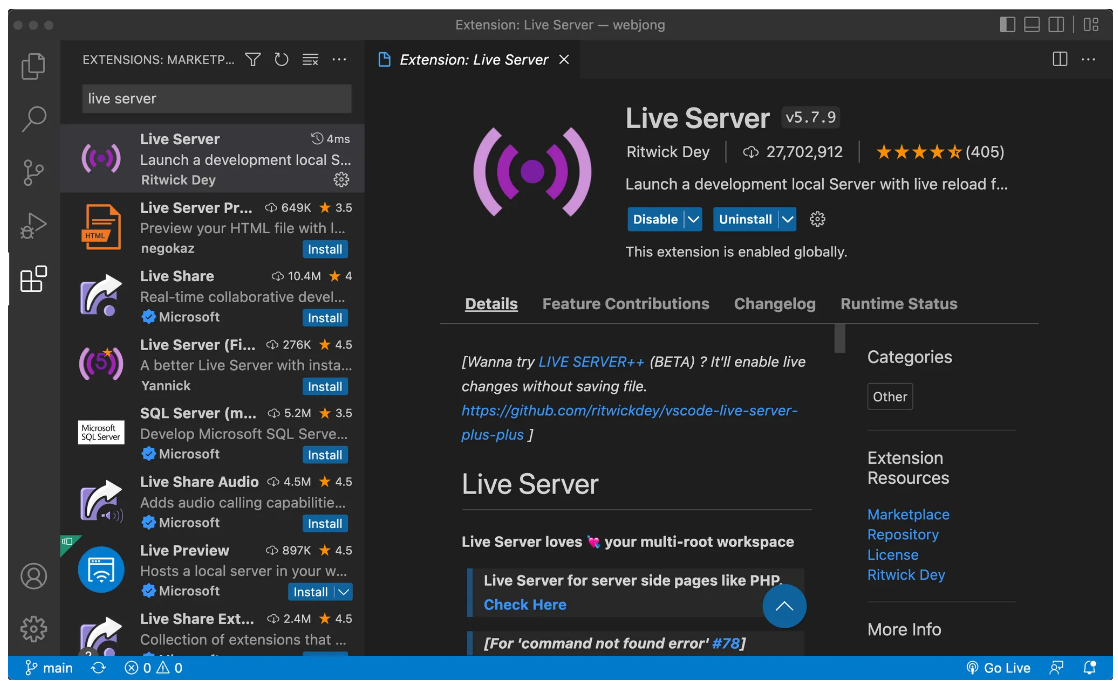Select Live Server row in results
Screen dimensions: 1118x681
pyautogui.click(x=212, y=158)
